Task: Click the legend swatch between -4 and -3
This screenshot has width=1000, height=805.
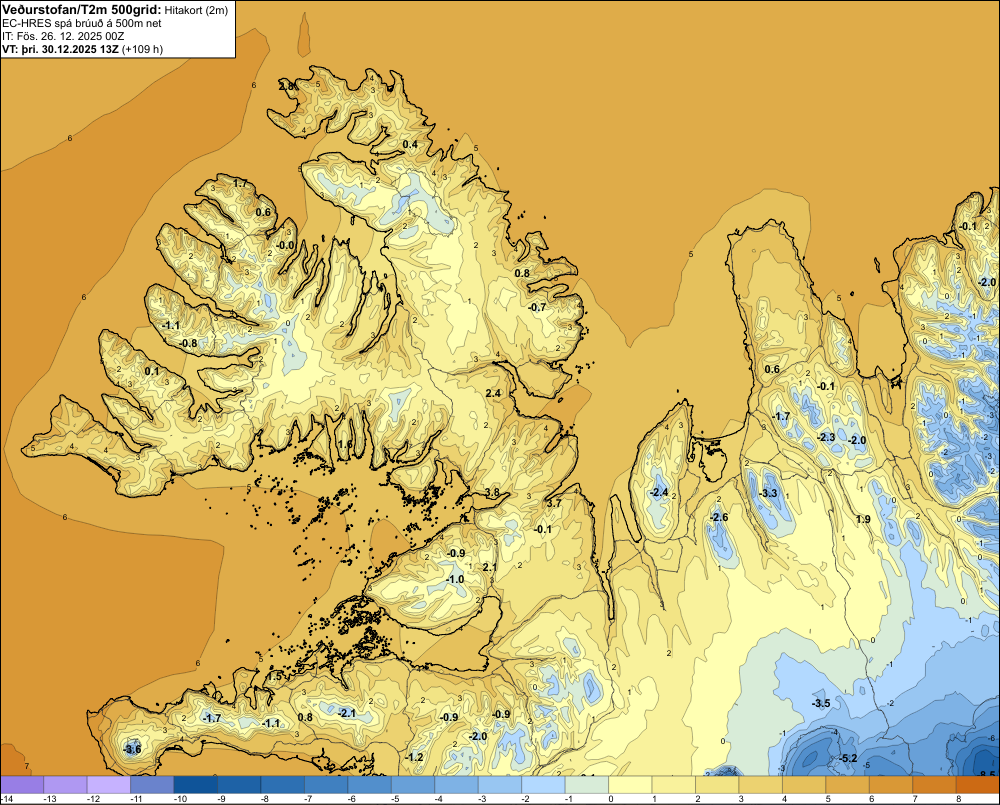Action: click(x=456, y=785)
